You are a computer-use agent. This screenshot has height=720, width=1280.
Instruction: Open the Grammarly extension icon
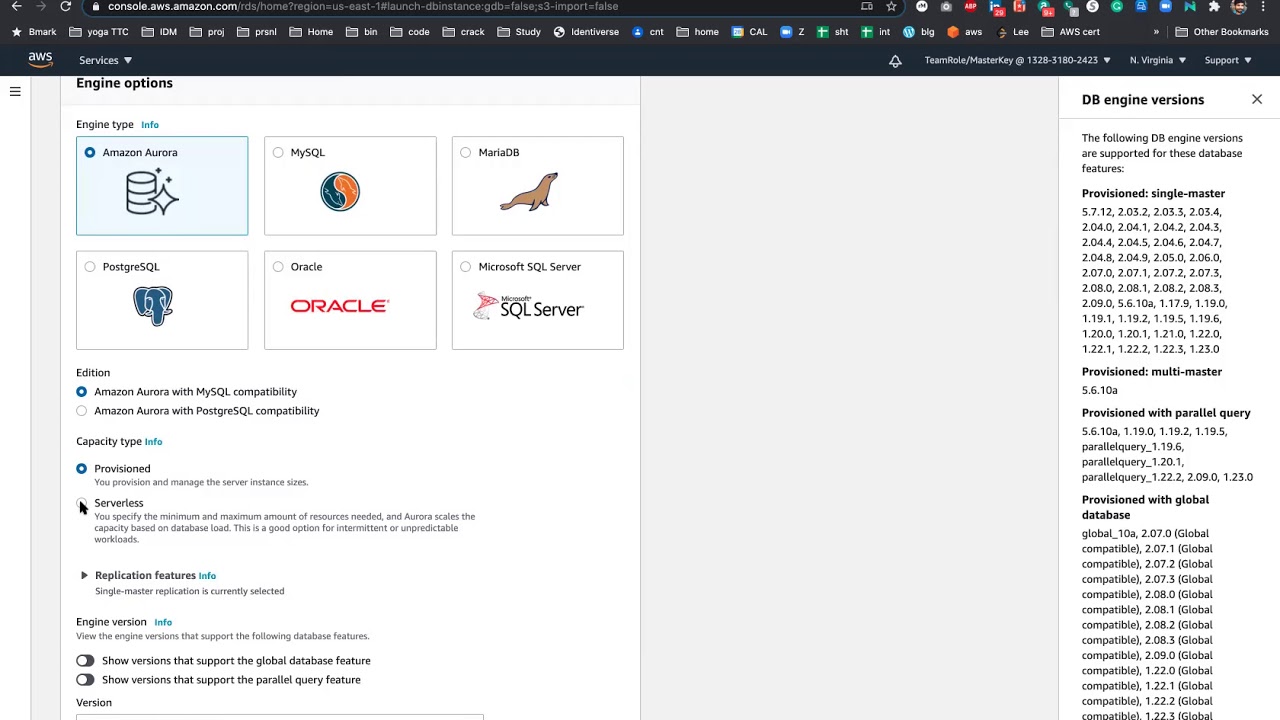pyautogui.click(x=1116, y=6)
